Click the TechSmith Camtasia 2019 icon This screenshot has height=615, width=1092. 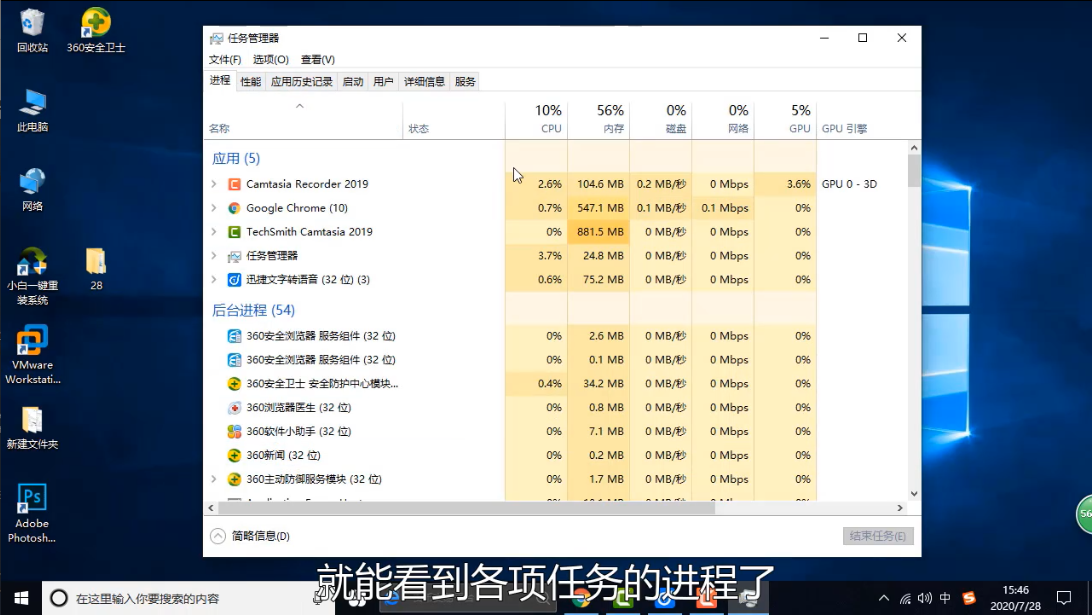click(234, 232)
